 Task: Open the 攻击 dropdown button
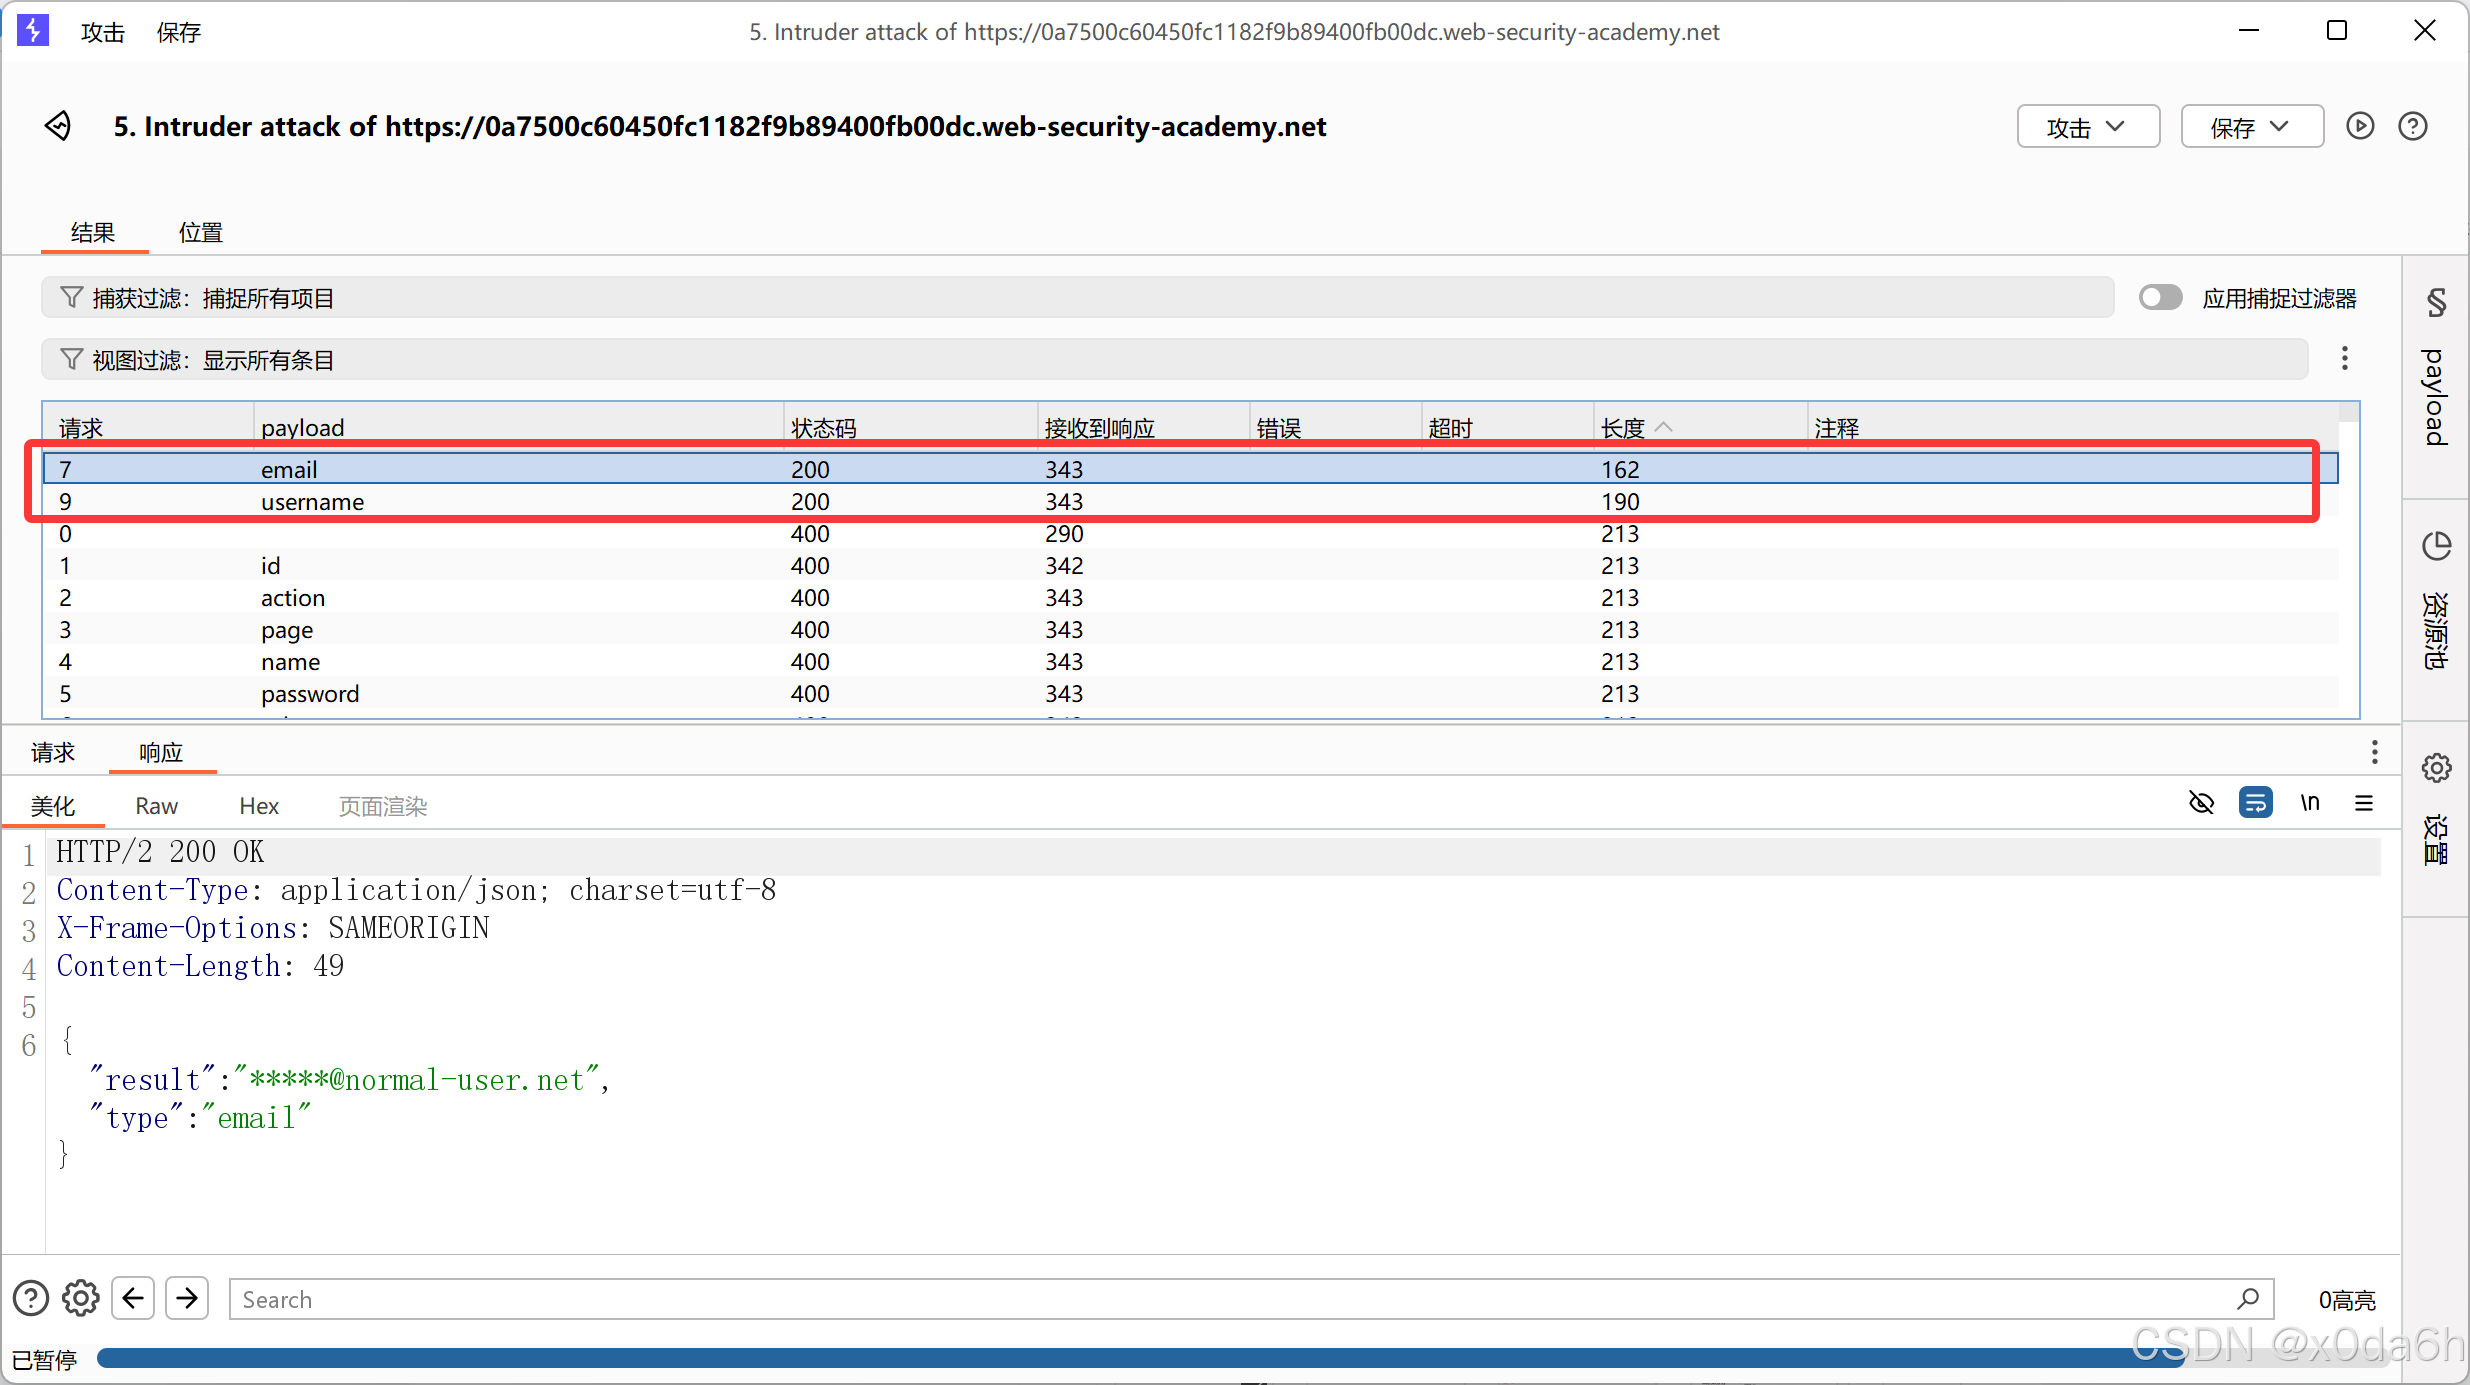pos(2087,126)
